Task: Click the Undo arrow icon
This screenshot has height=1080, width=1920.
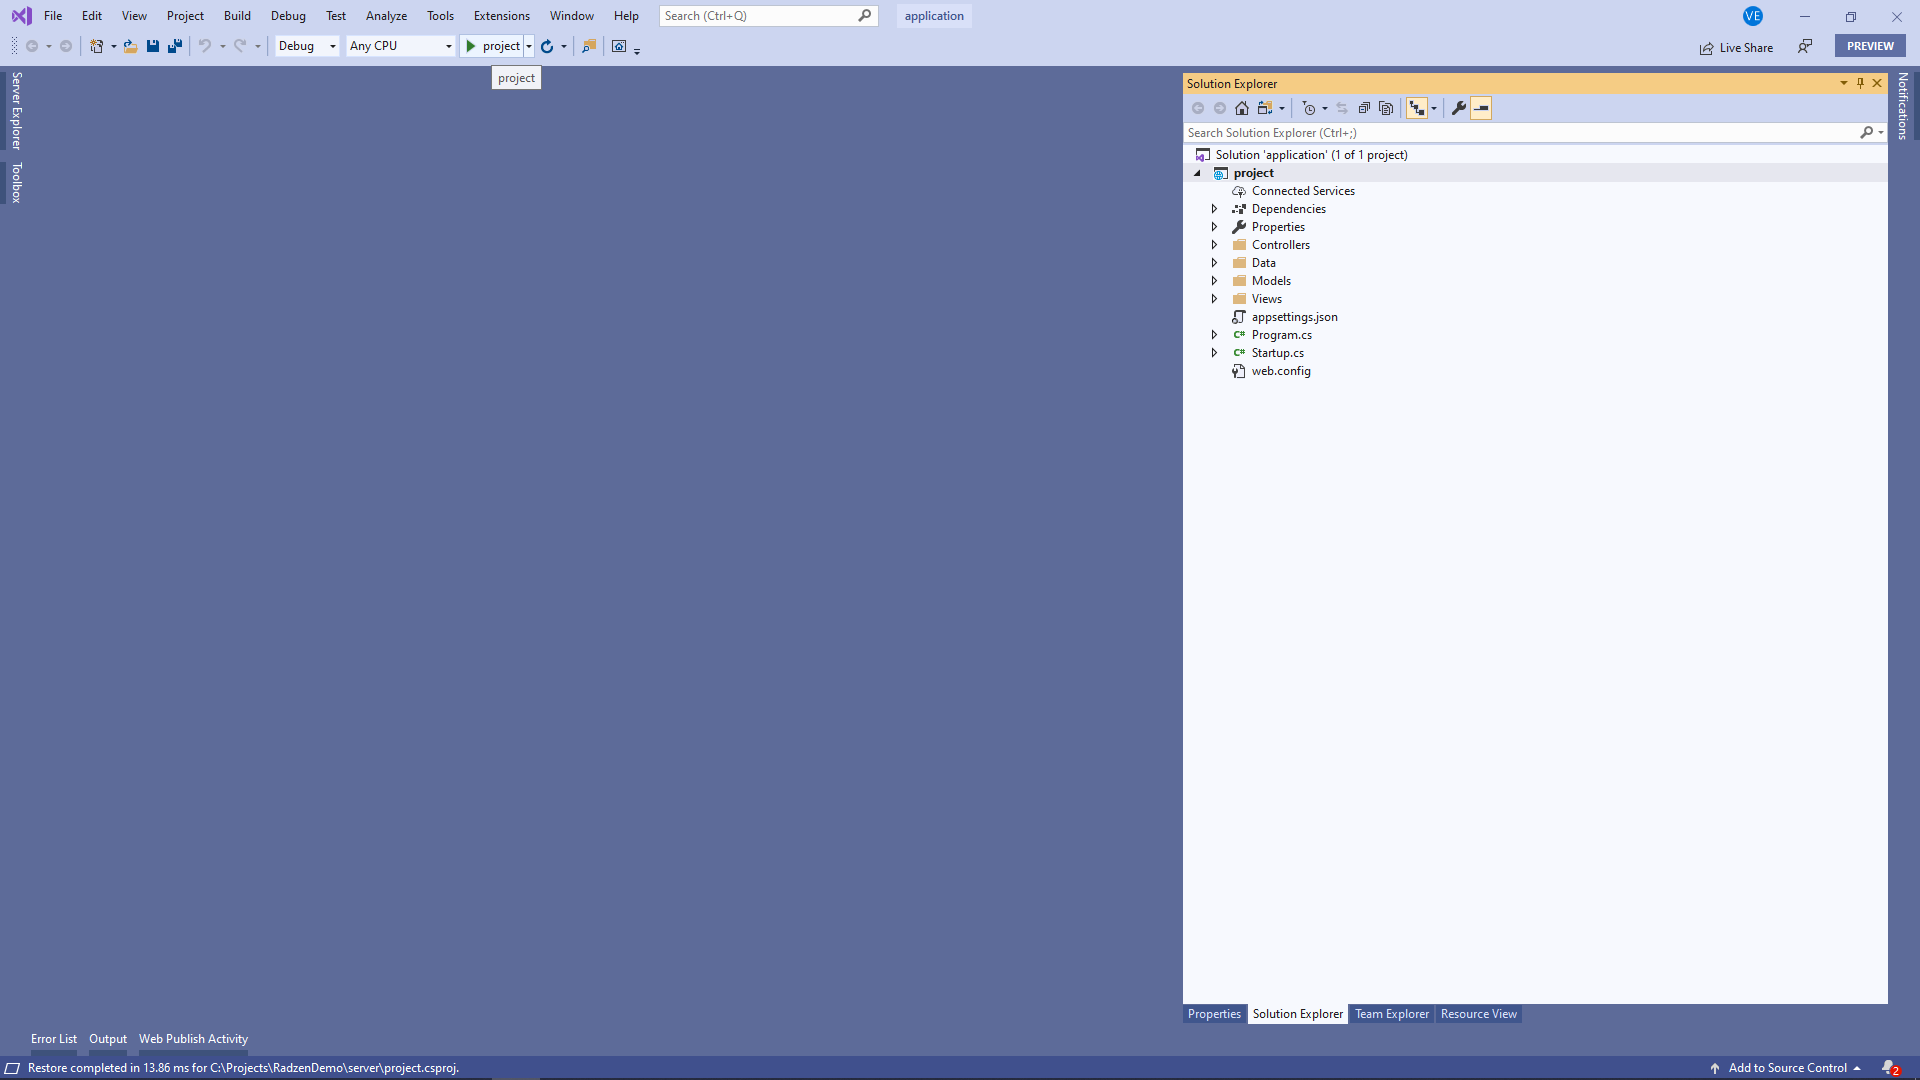Action: [204, 46]
